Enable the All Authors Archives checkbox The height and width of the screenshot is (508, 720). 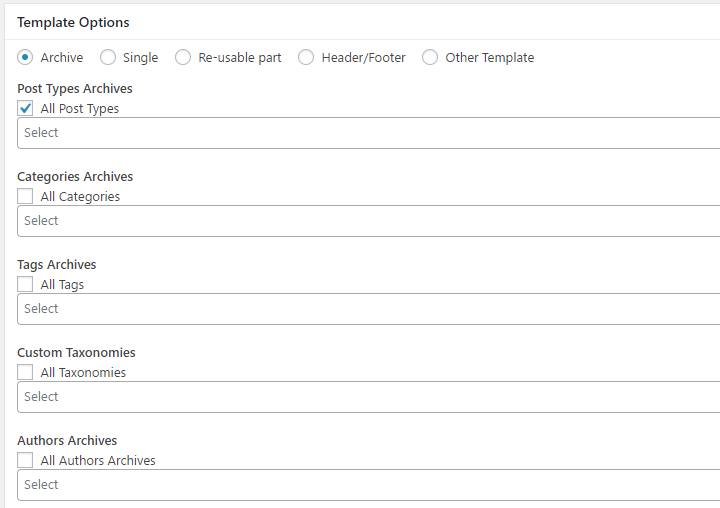pyautogui.click(x=25, y=460)
